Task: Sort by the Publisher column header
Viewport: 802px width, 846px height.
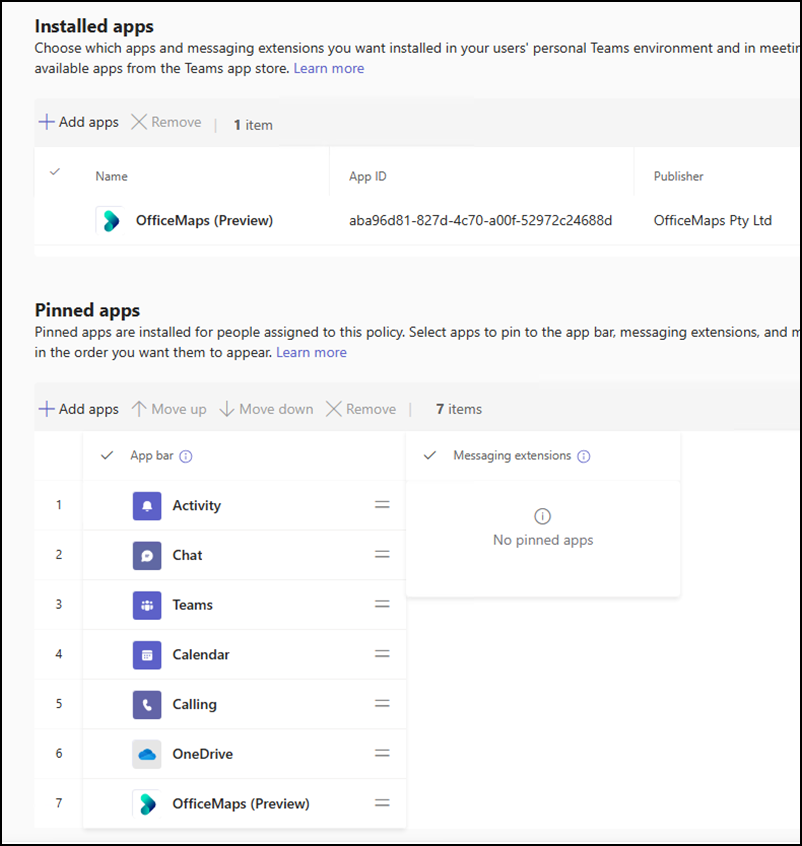Action: point(678,176)
